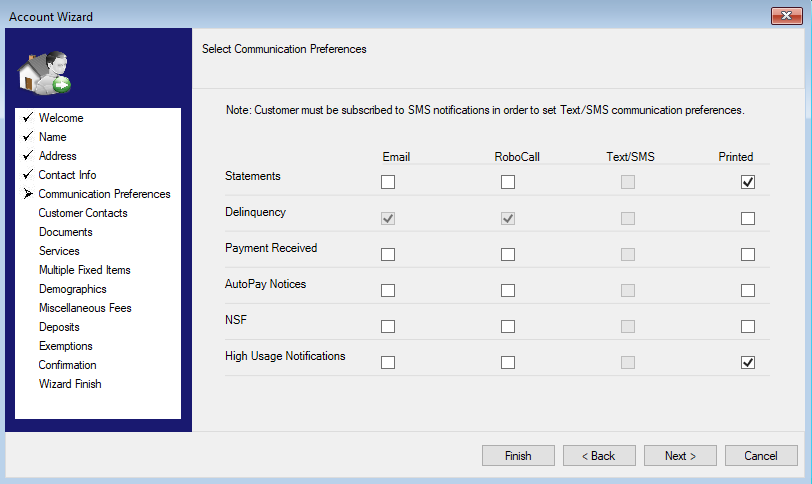Screen dimensions: 812x484
Task: Uncheck Printed for Statements
Action: [x=748, y=182]
